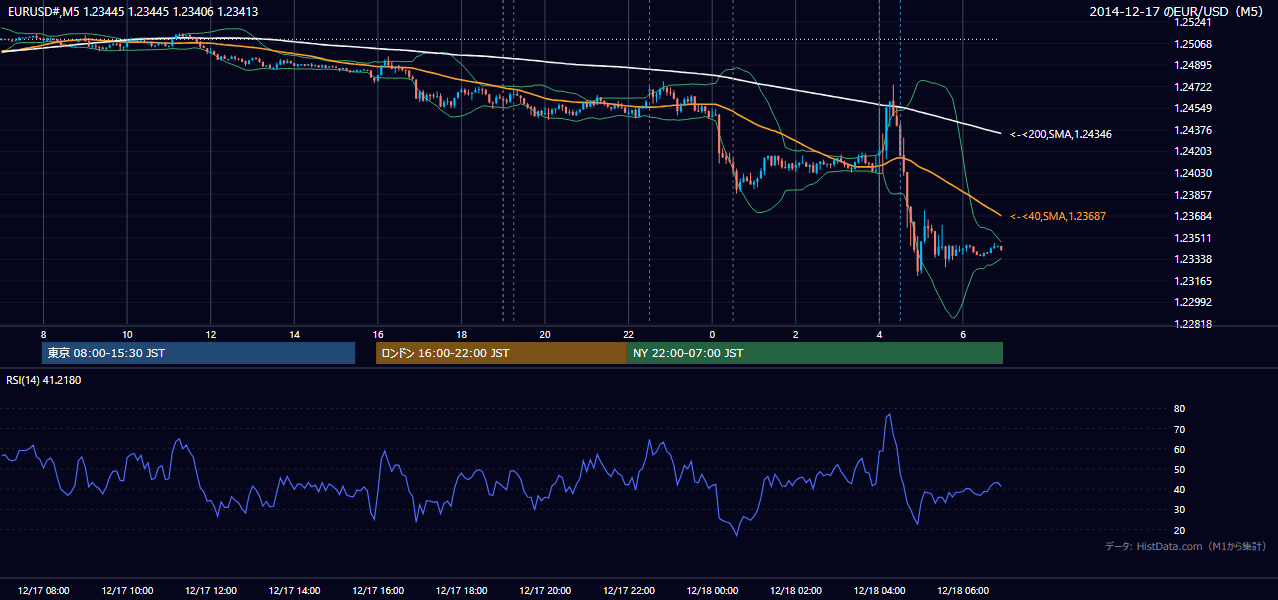
Task: Click price level 1.23511 on the axis
Action: 1193,238
